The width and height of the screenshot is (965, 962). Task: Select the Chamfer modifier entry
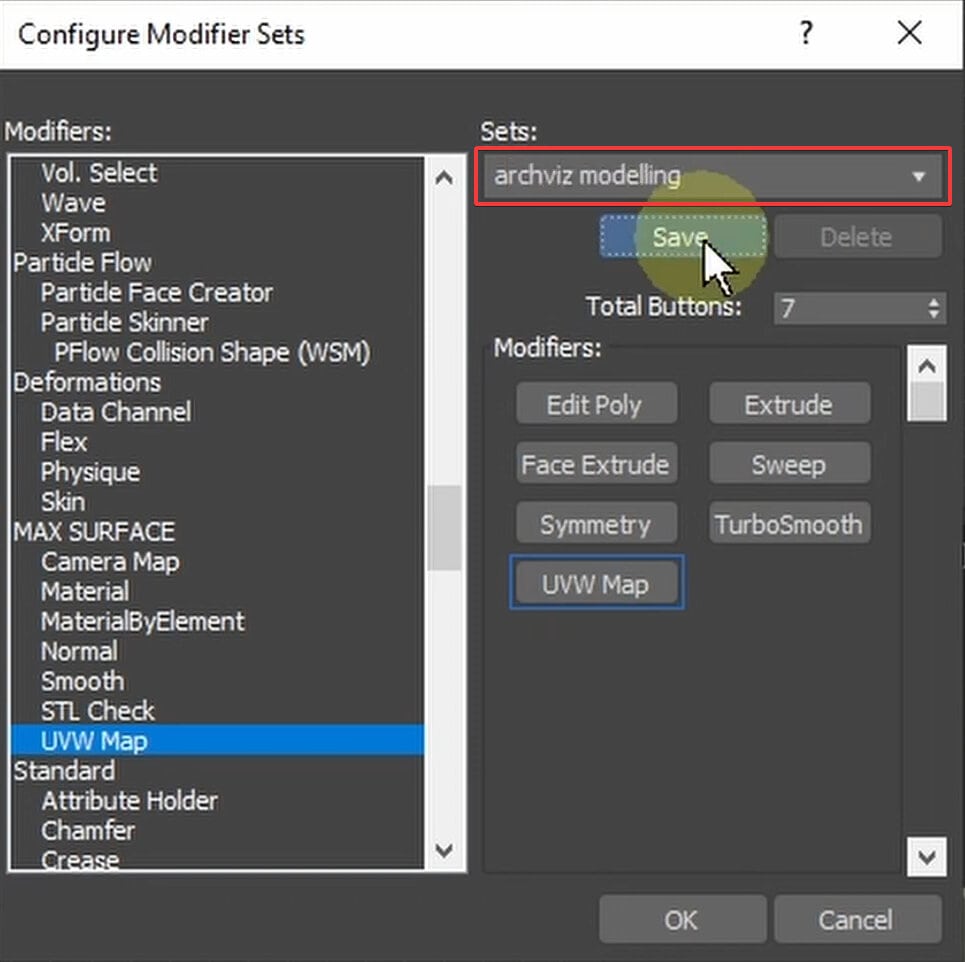88,830
